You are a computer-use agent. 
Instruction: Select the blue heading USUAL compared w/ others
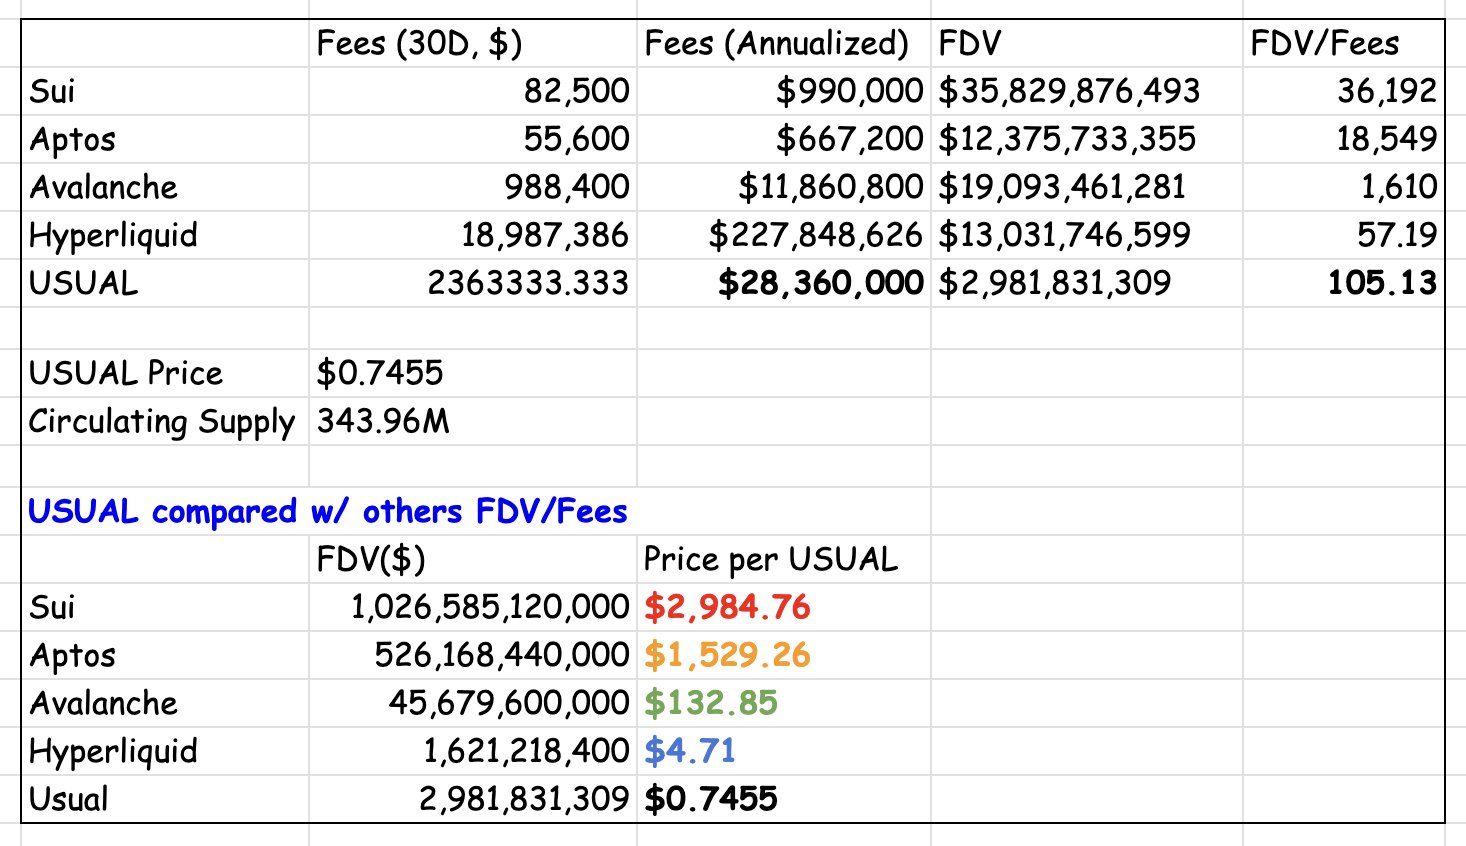coord(328,512)
